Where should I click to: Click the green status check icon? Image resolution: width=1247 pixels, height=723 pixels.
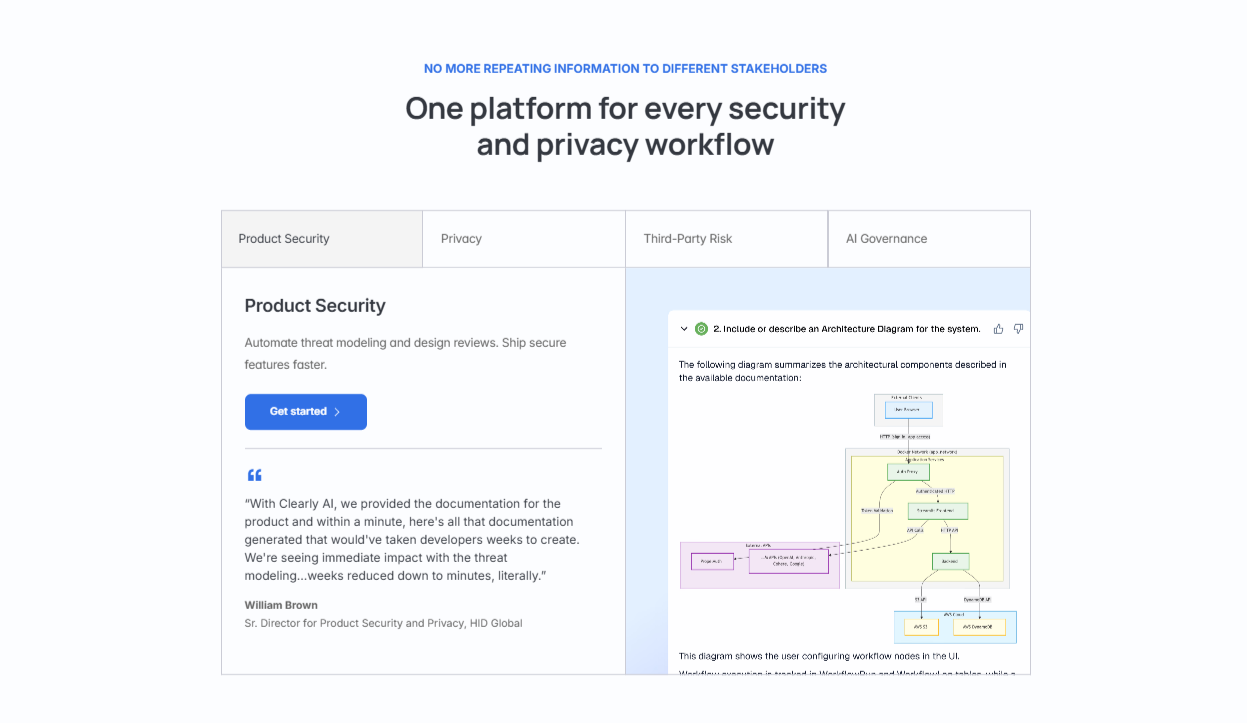coord(701,329)
